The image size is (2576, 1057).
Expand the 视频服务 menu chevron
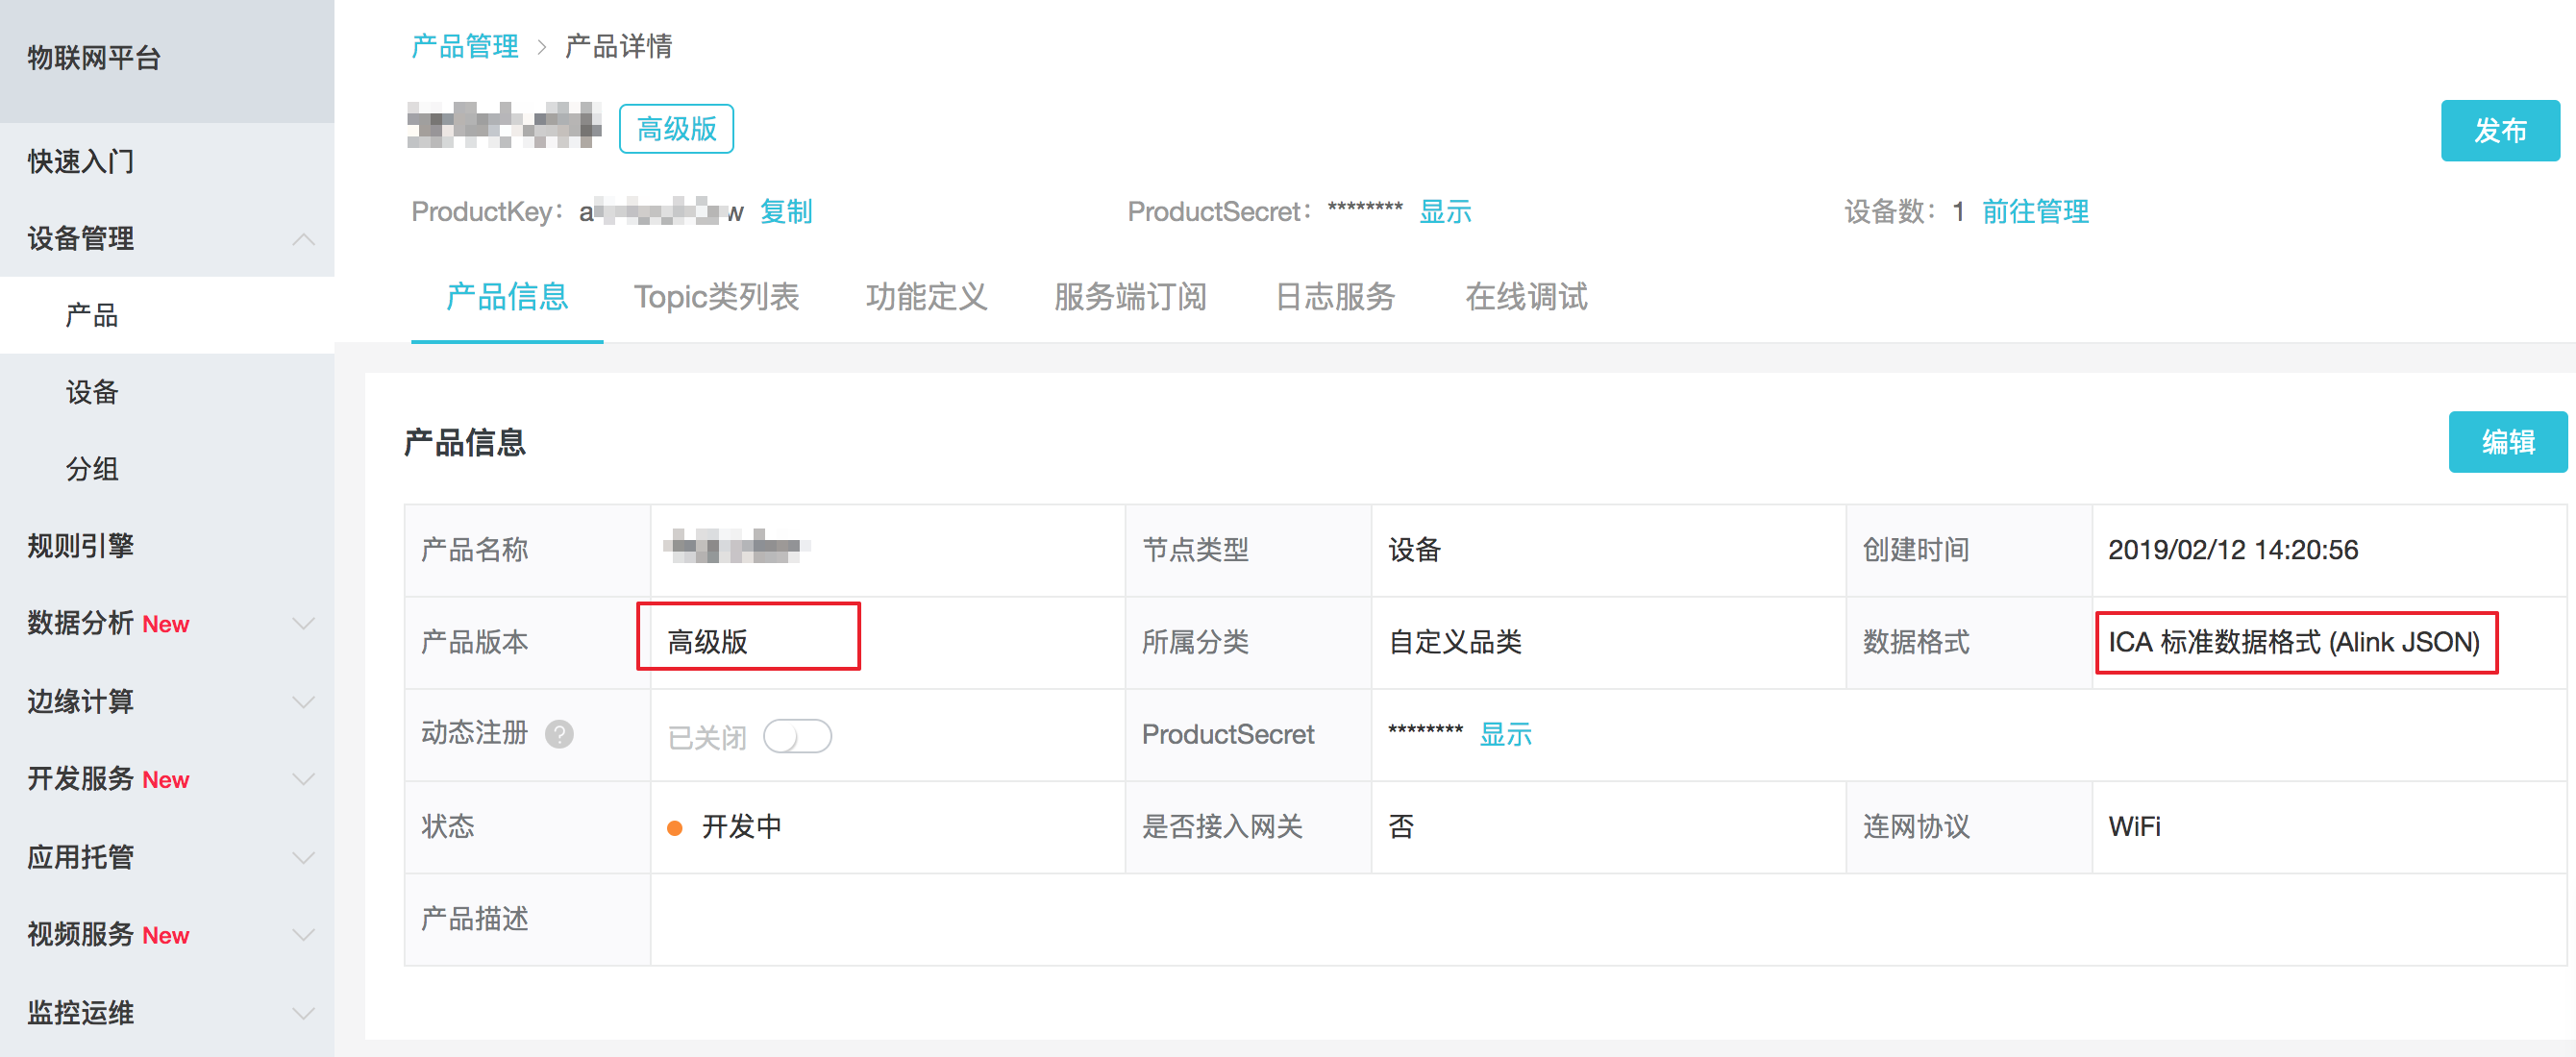tap(304, 935)
